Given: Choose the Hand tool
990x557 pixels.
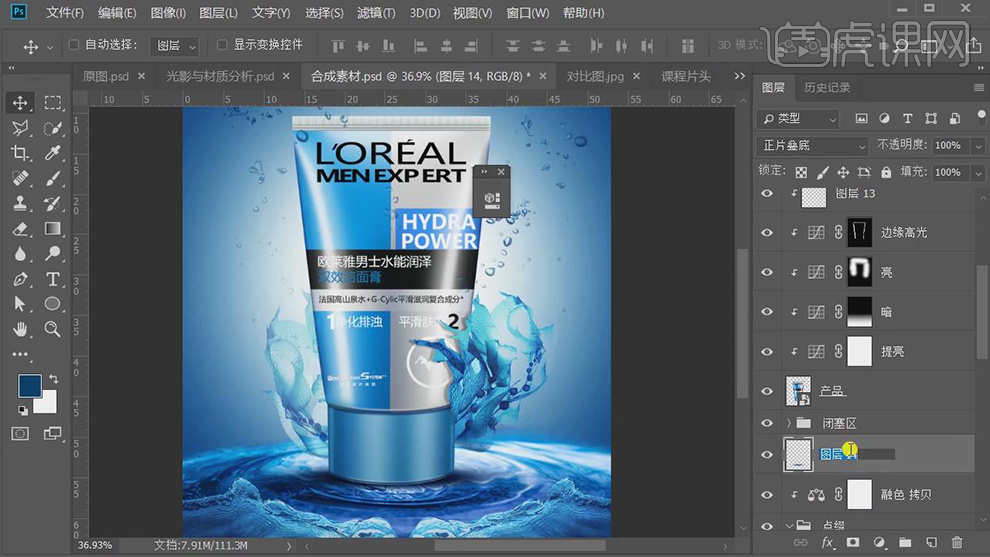Looking at the screenshot, I should point(20,329).
